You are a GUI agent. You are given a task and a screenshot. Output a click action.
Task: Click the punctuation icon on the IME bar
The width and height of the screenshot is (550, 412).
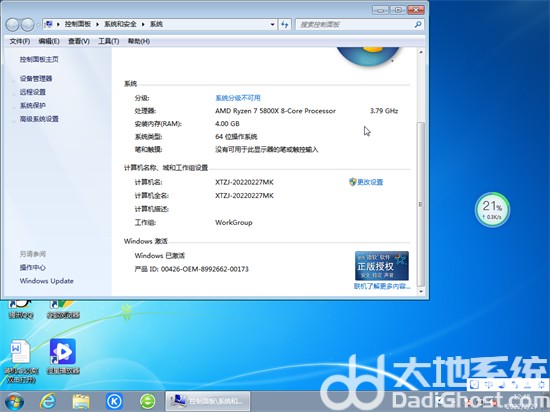click(515, 384)
